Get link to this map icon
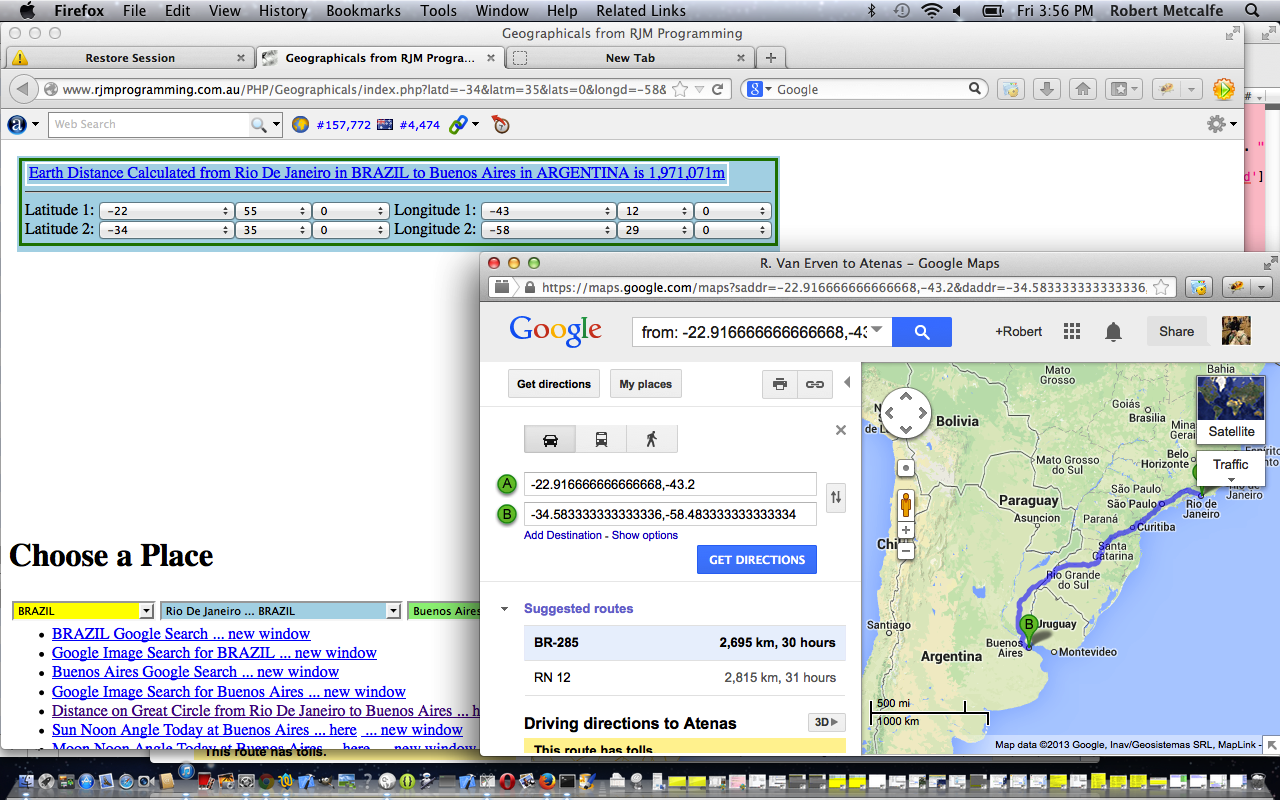1280x800 pixels. (815, 384)
